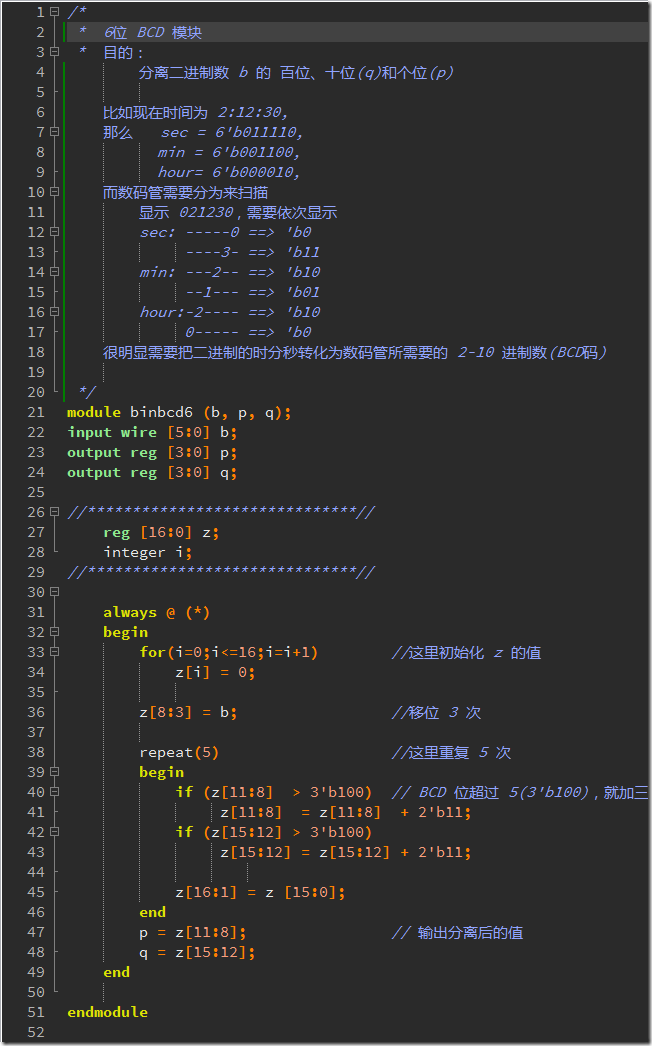652x1046 pixels.
Task: Click the comment '显示 021230, 需要依次显示'
Action: click(238, 212)
